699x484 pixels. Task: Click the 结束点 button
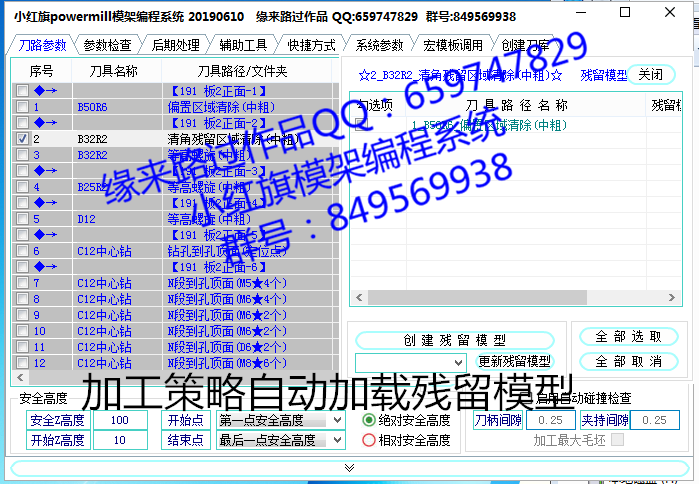[185, 440]
